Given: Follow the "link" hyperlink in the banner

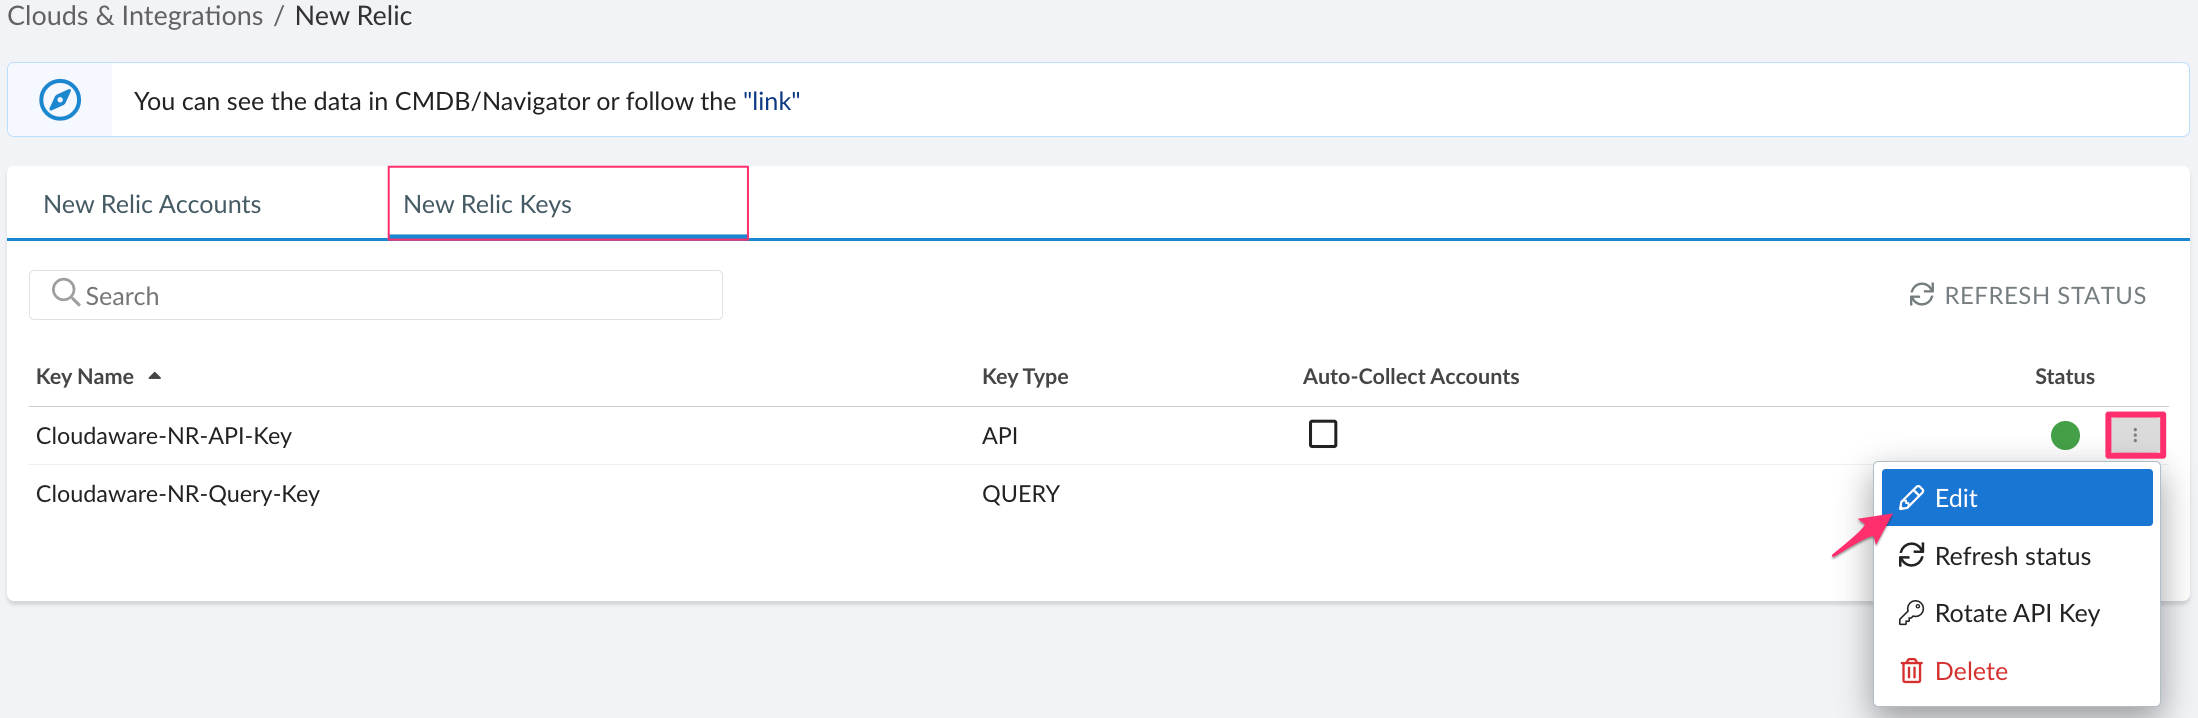Looking at the screenshot, I should [771, 101].
